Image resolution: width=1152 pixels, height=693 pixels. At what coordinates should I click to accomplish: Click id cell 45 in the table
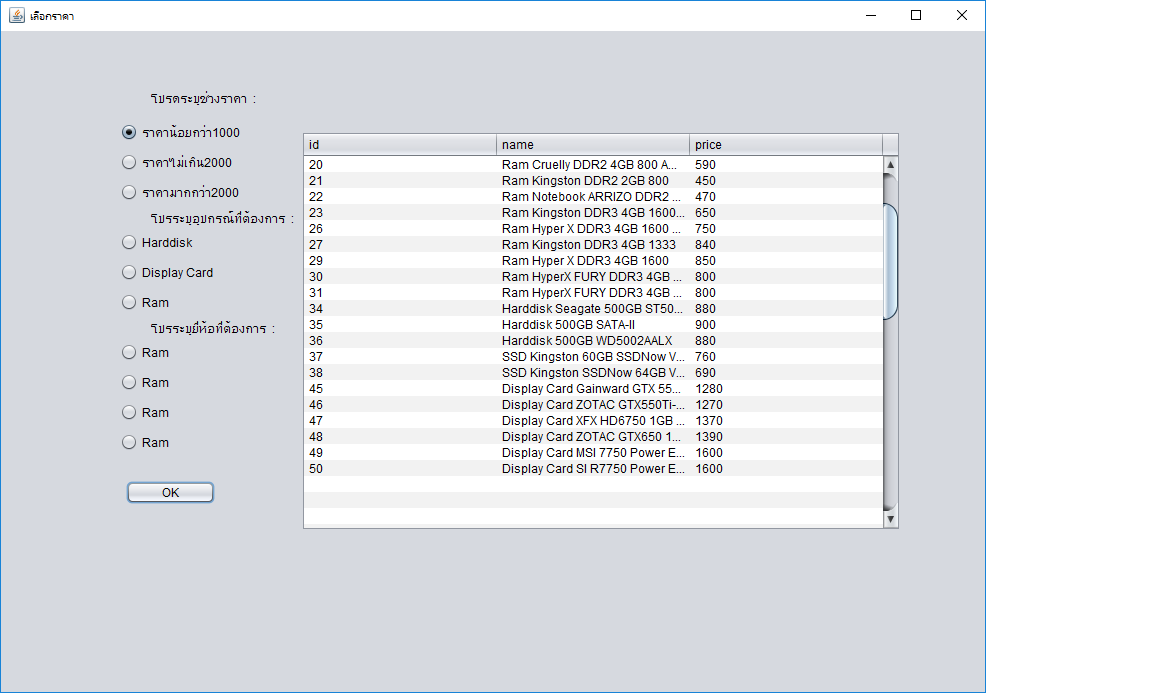click(400, 389)
